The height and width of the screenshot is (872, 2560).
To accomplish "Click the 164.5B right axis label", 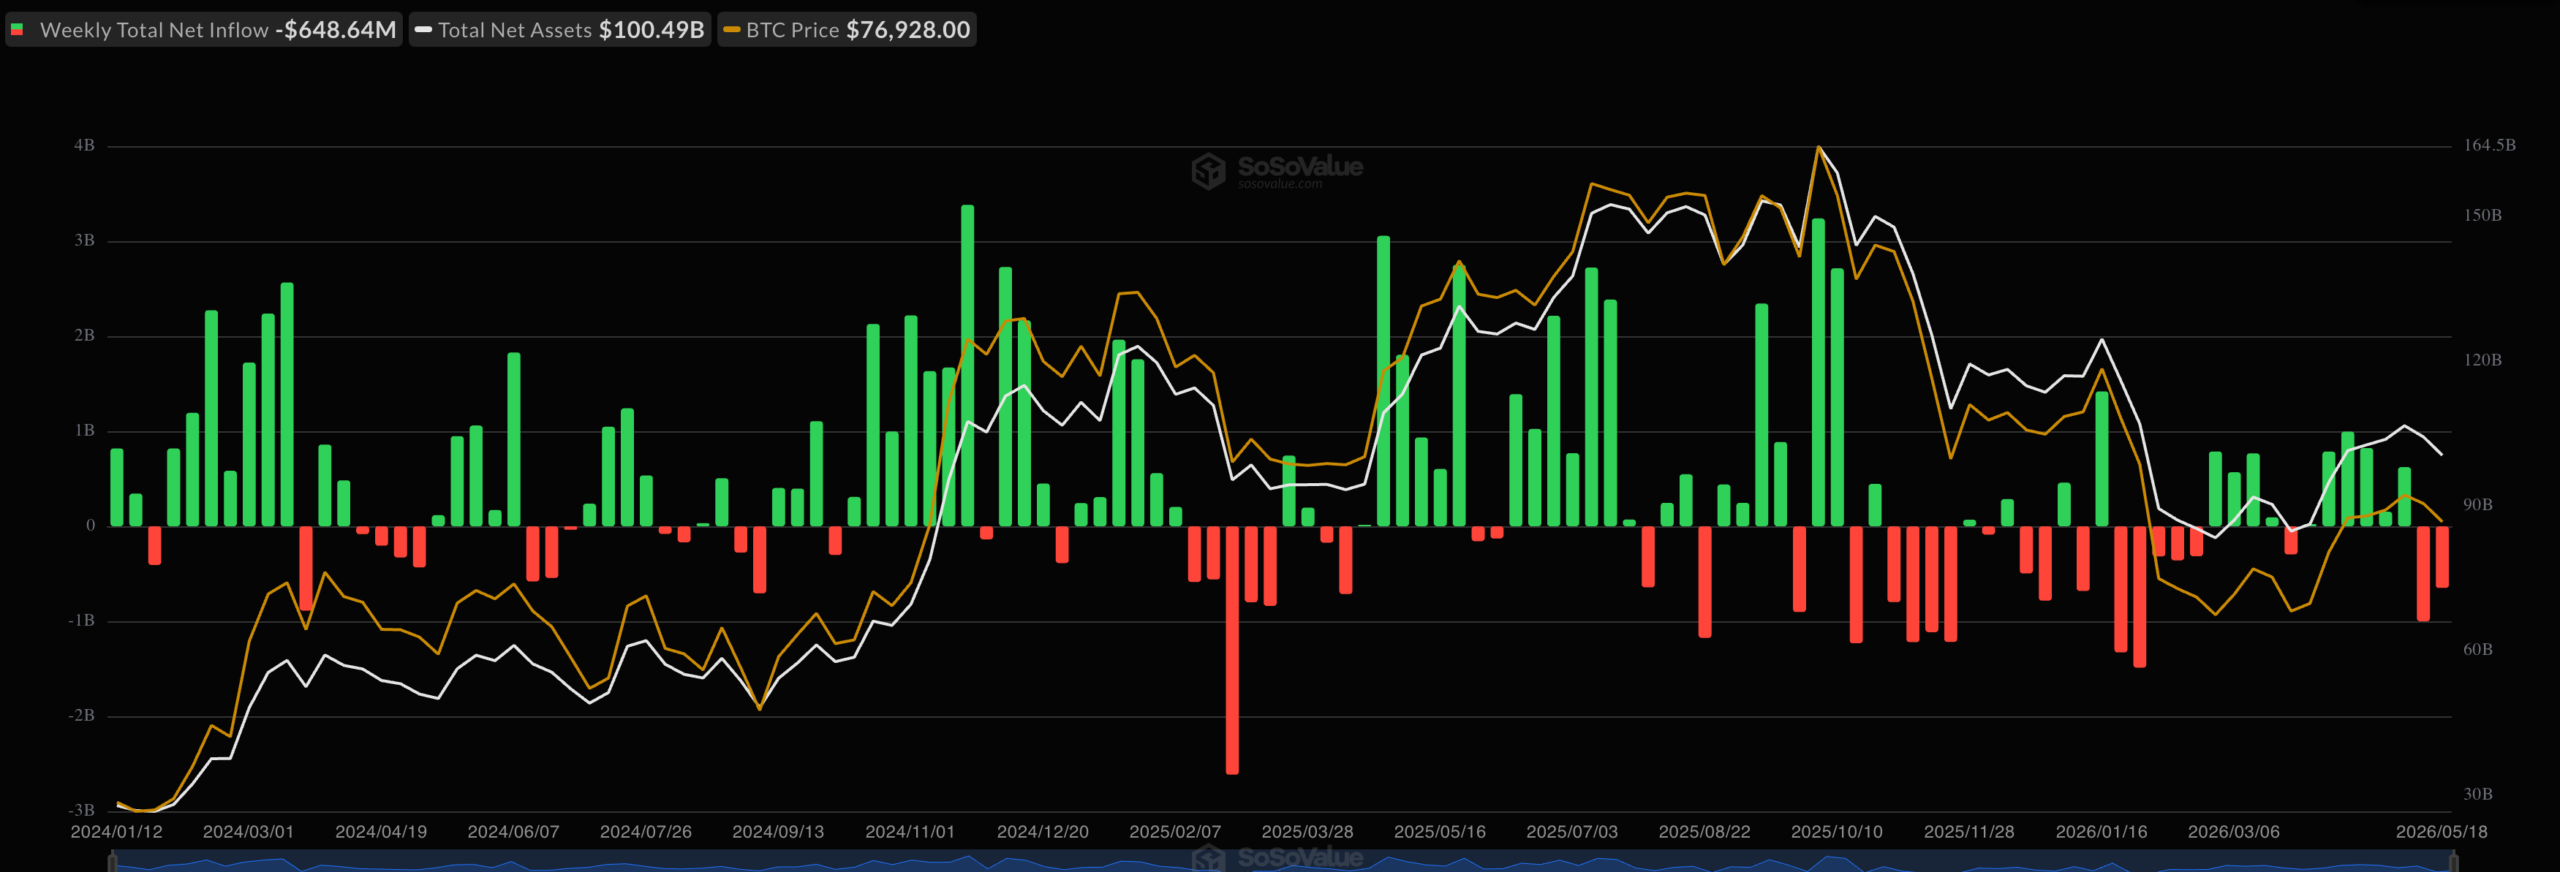I will 2489,146.
